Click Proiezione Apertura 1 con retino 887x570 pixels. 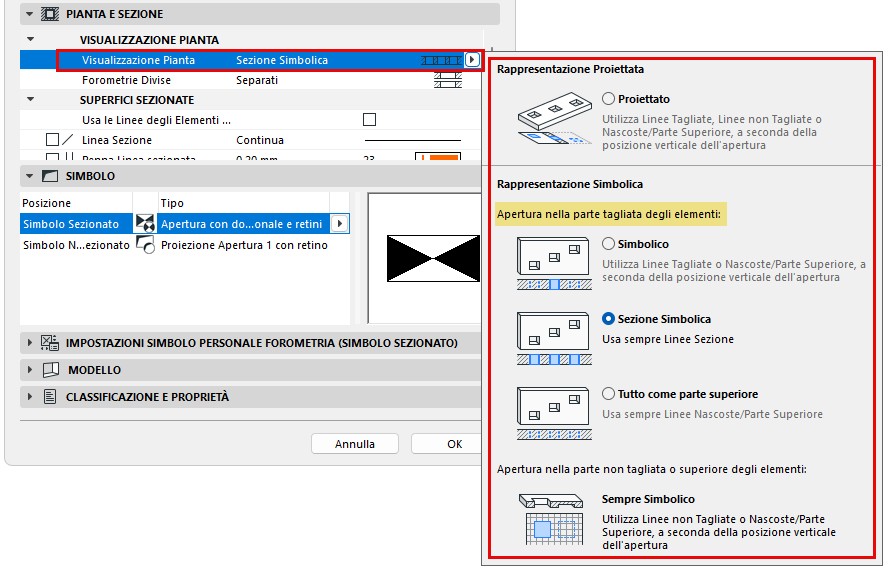[x=244, y=245]
